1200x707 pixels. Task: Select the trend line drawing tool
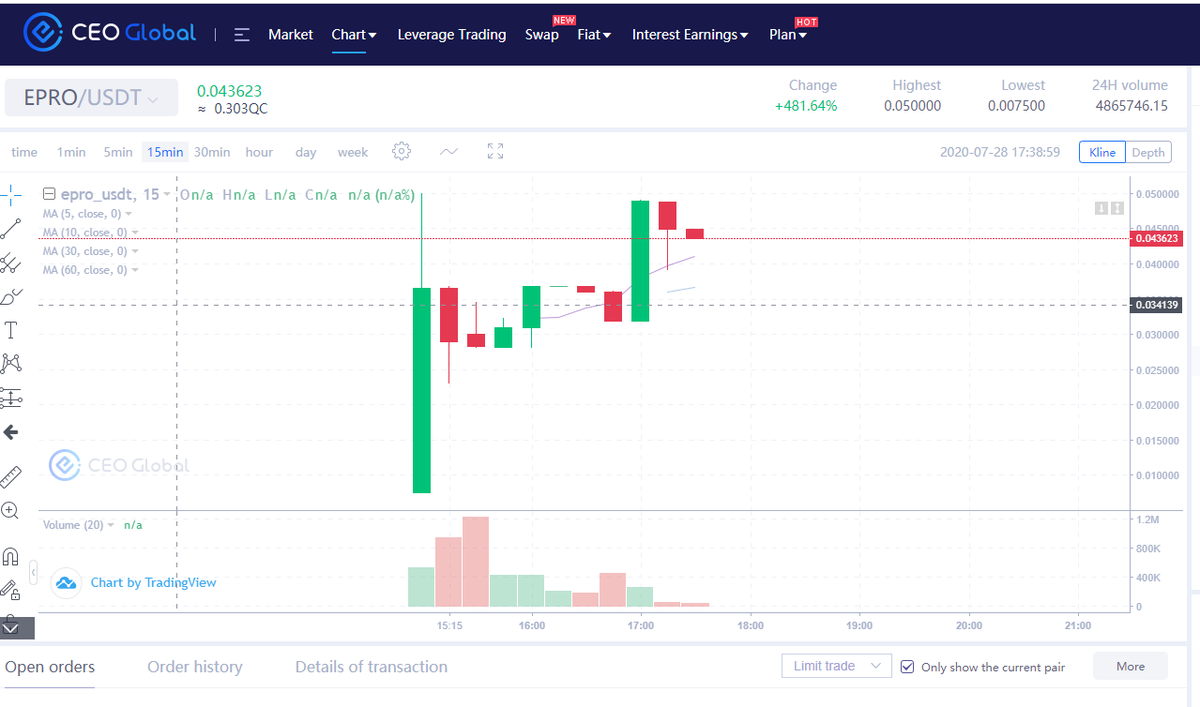click(10, 228)
